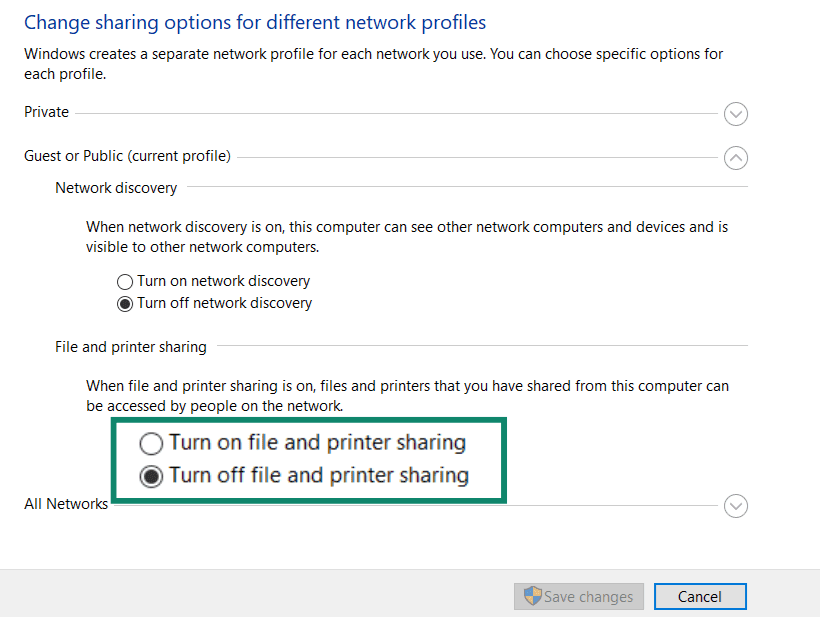Click the separator line beside Private
Viewport: 820px width, 617px height.
pos(400,112)
